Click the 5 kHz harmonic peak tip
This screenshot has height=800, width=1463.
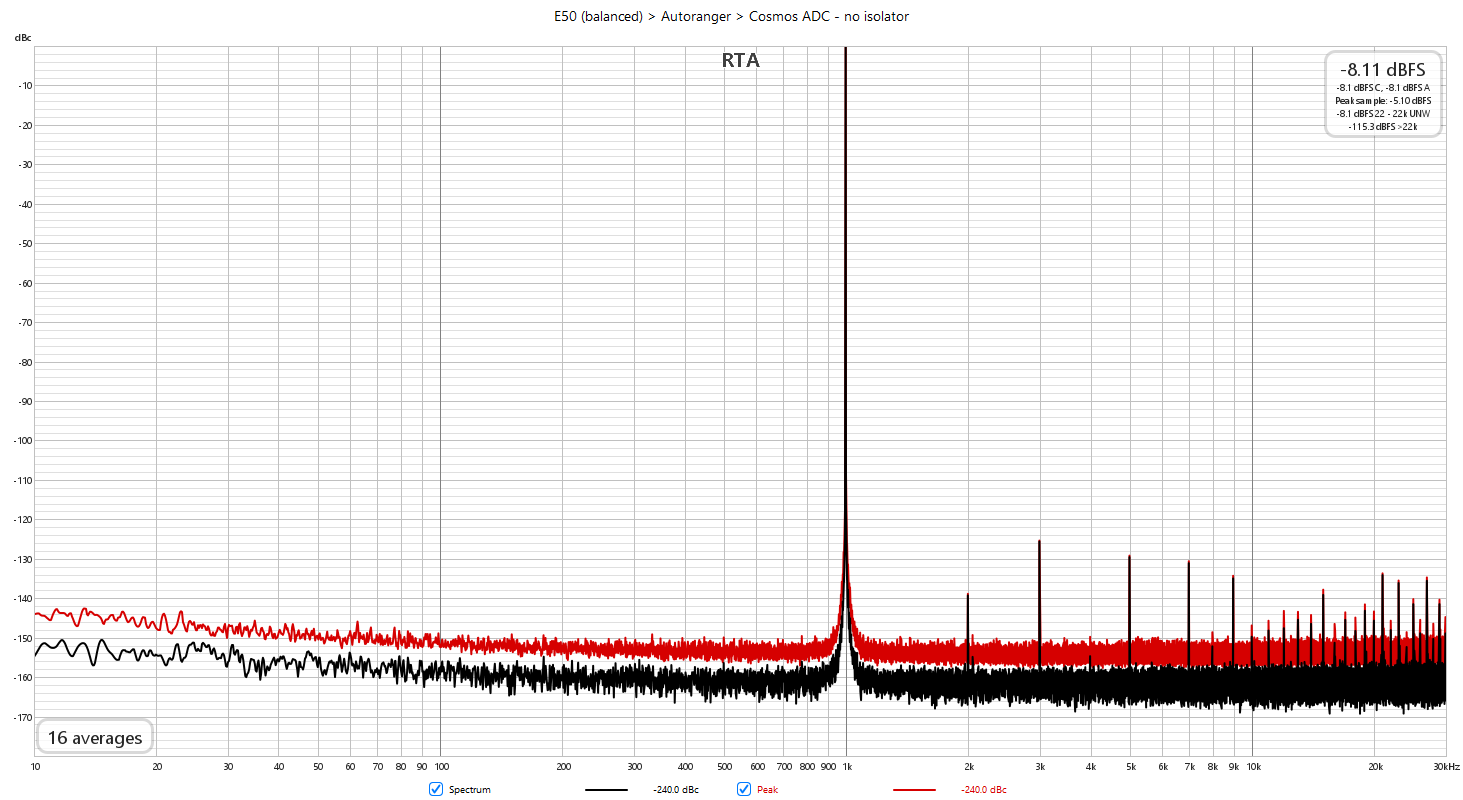tap(1129, 556)
